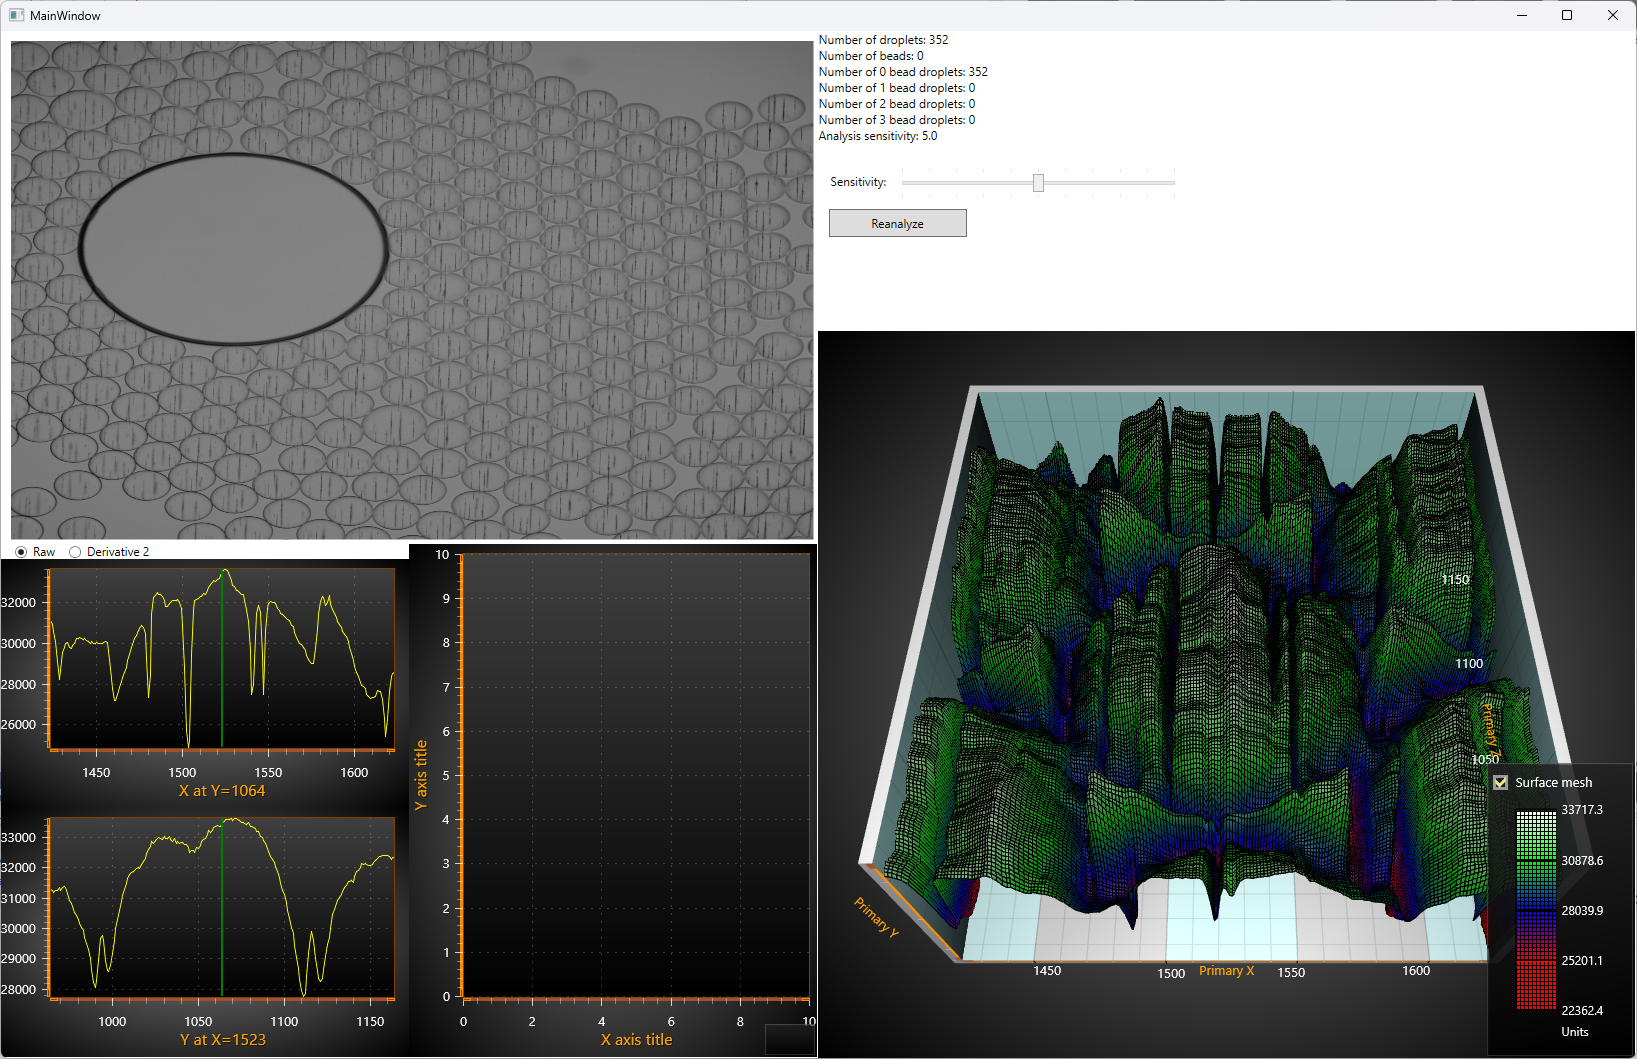
Task: Click 'Number of beads: 0' text
Action: [x=871, y=56]
